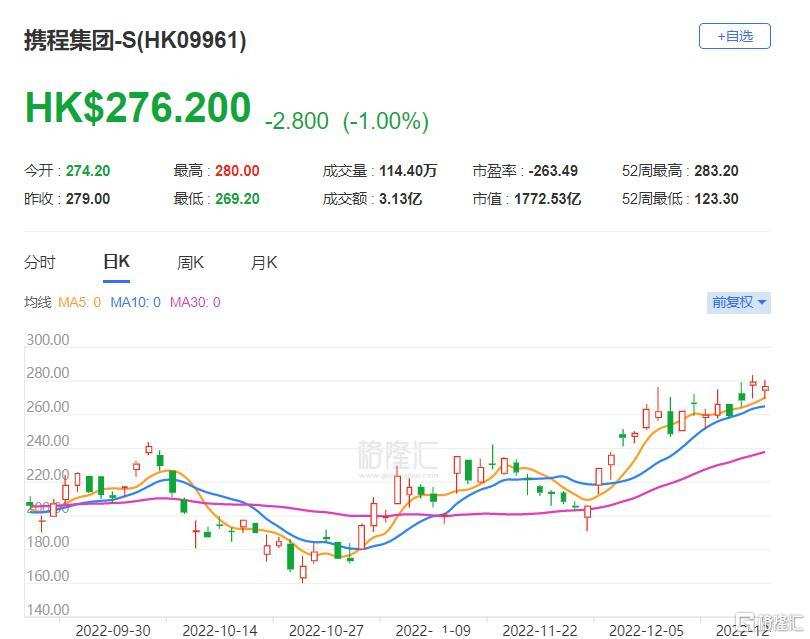The image size is (810, 639).
Task: Click the stock title 携程集团-S(HK09961)
Action: click(x=135, y=40)
